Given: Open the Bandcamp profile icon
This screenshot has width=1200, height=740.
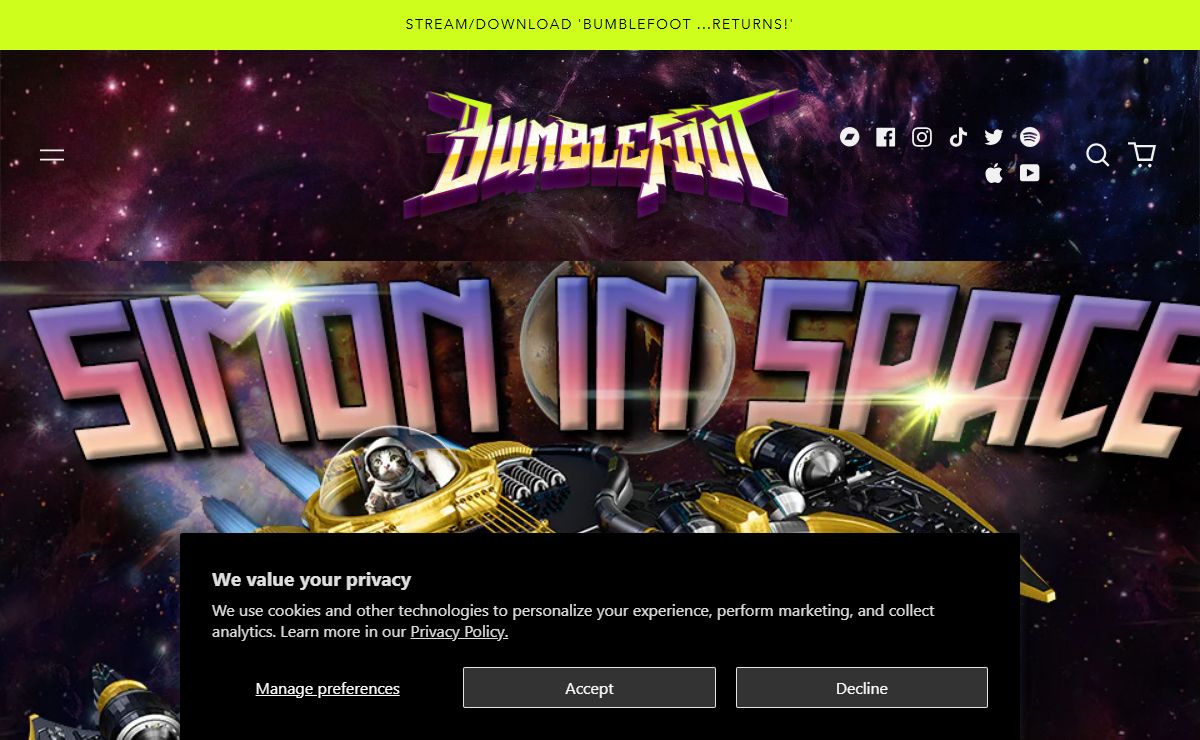Looking at the screenshot, I should point(850,137).
